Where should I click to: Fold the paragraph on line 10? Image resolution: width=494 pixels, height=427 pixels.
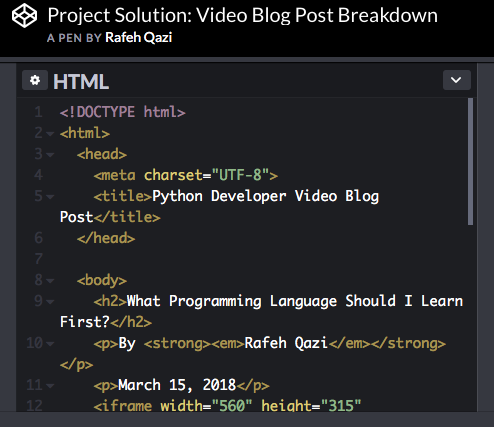pos(50,344)
